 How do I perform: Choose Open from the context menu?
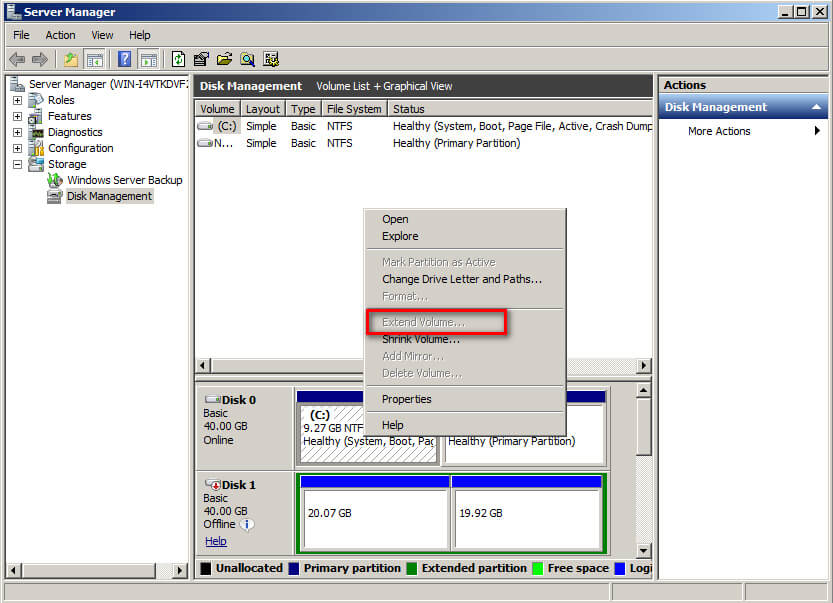coord(465,219)
